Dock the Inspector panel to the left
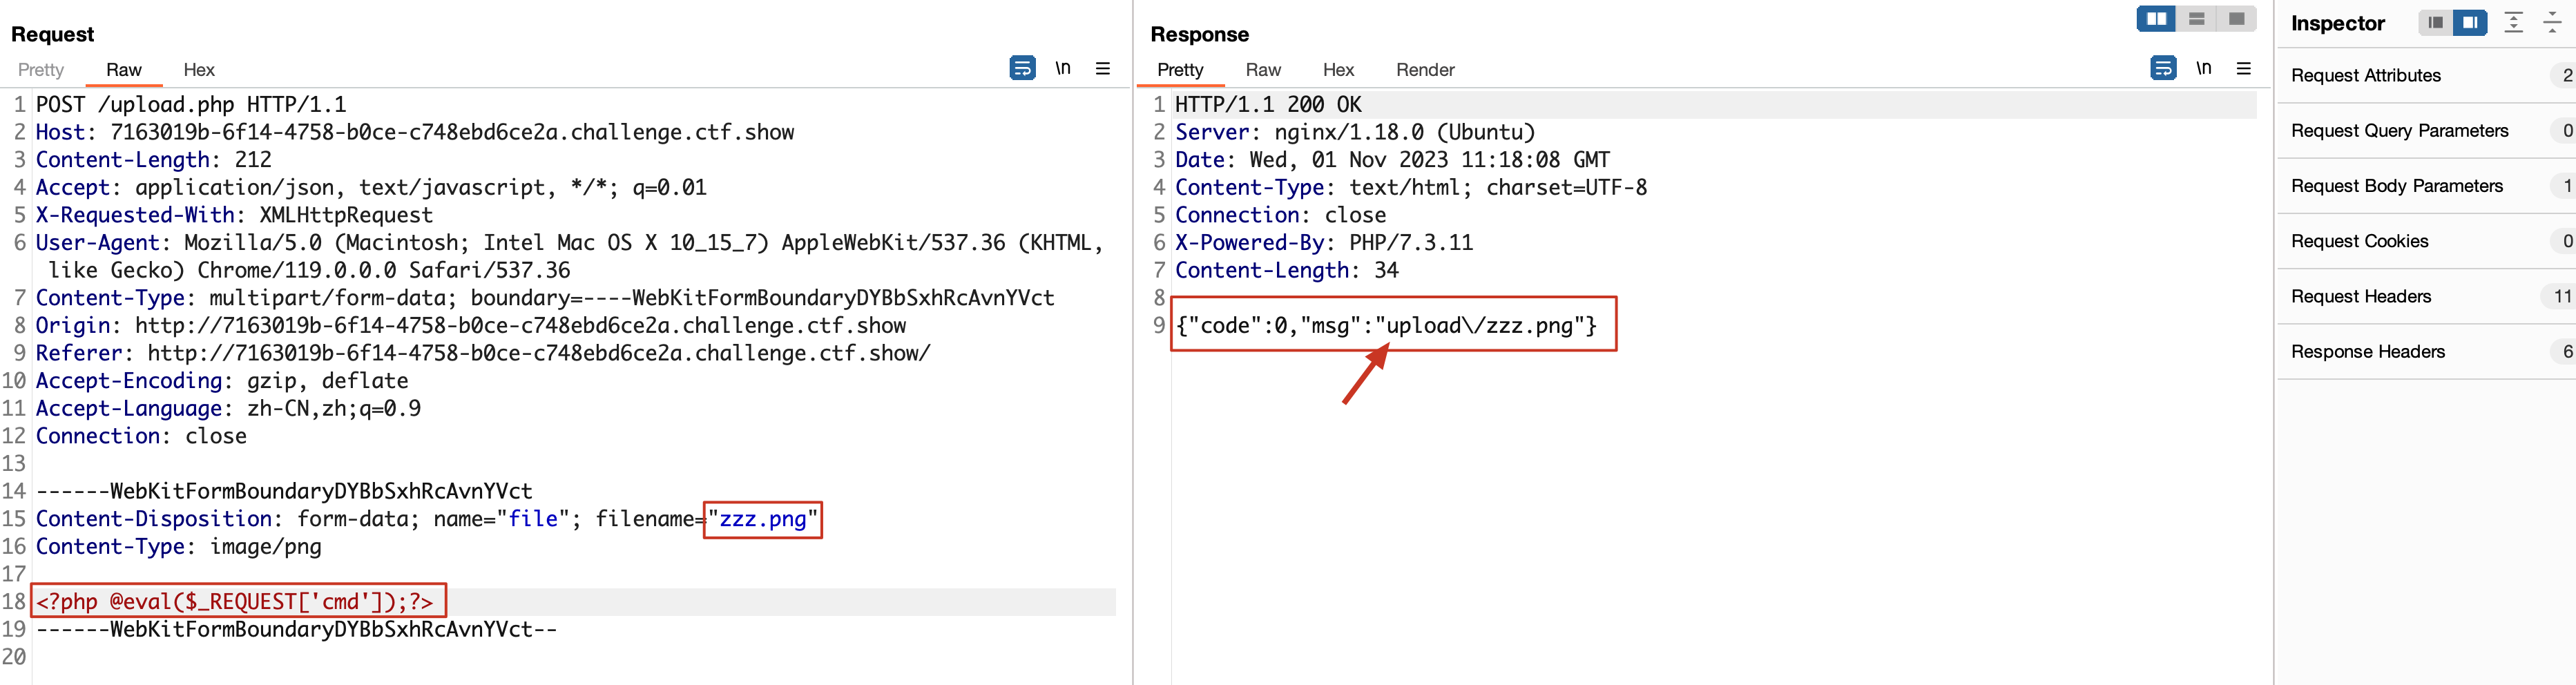The width and height of the screenshot is (2576, 685). 2435,22
